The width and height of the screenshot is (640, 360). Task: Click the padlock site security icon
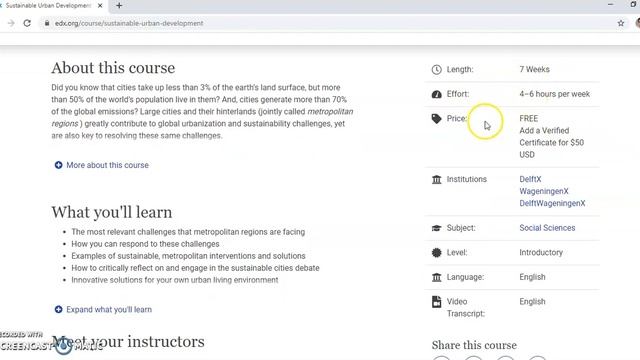[x=47, y=23]
